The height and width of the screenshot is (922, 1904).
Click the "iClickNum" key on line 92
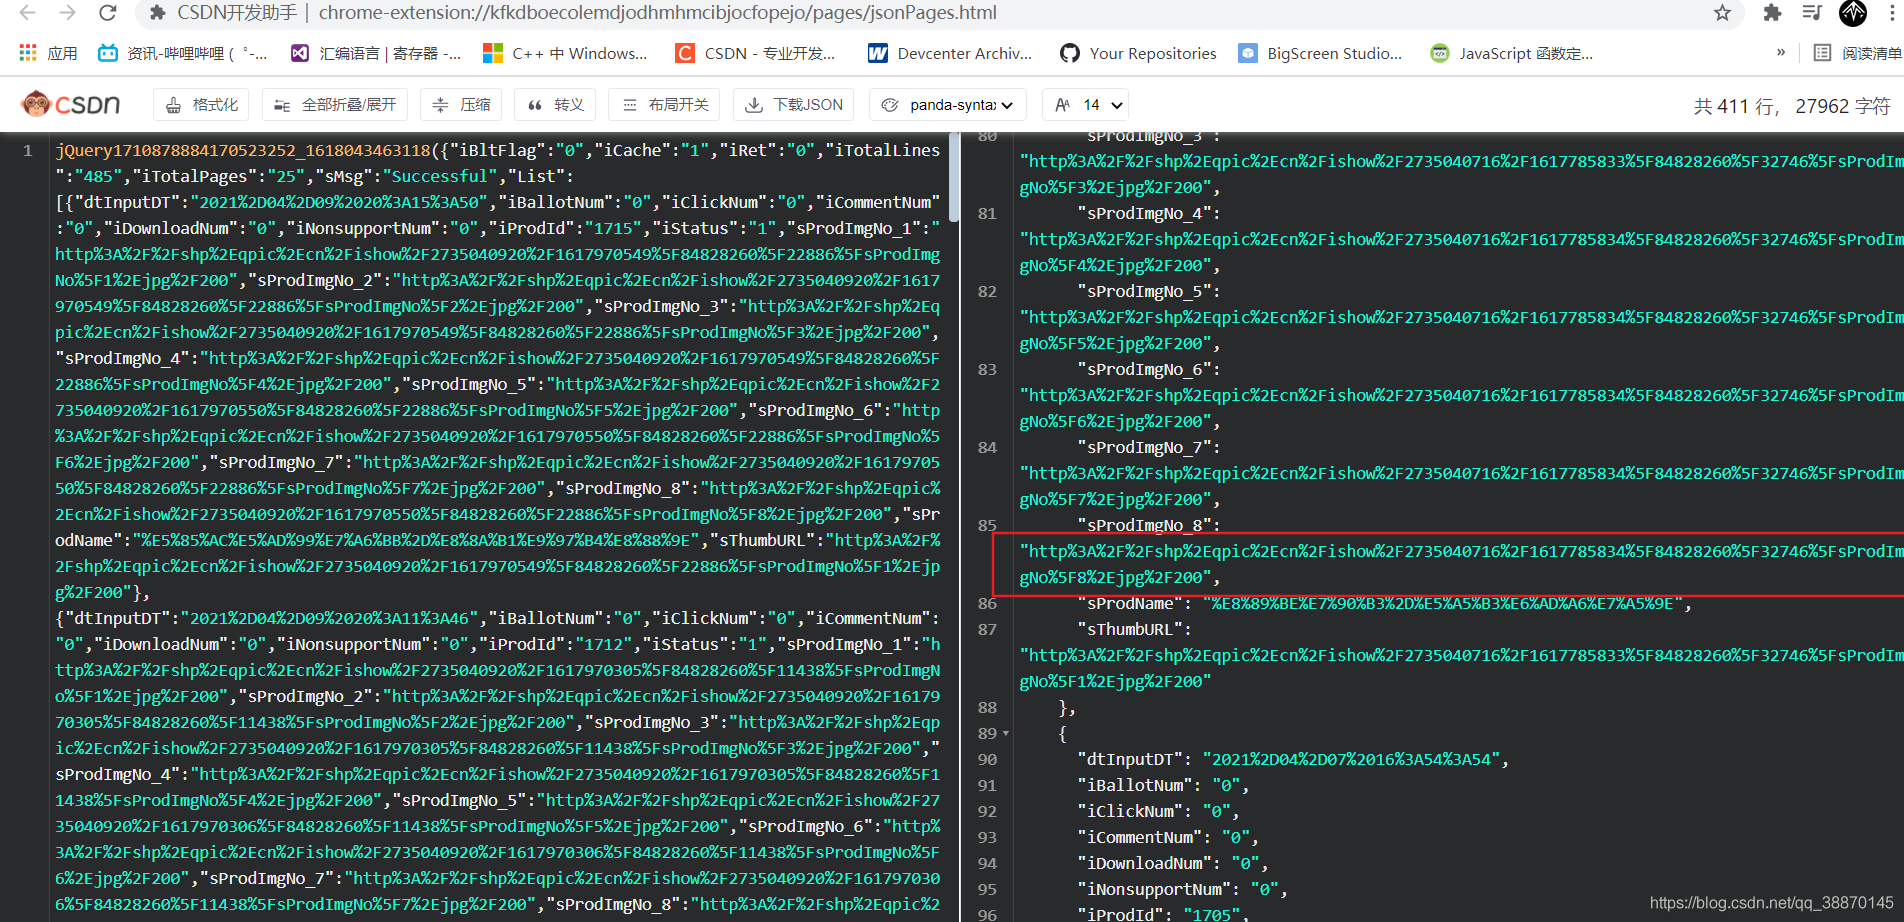(1130, 811)
